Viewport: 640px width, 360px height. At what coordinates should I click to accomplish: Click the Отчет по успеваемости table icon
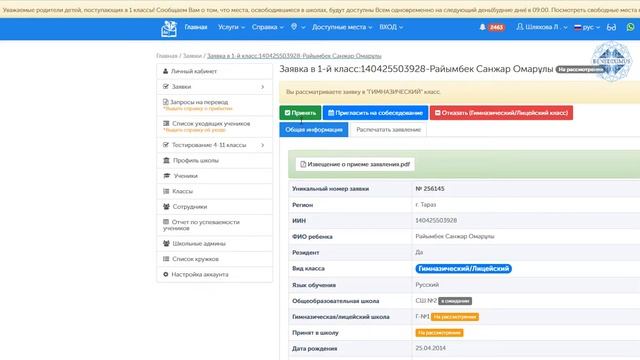166,222
